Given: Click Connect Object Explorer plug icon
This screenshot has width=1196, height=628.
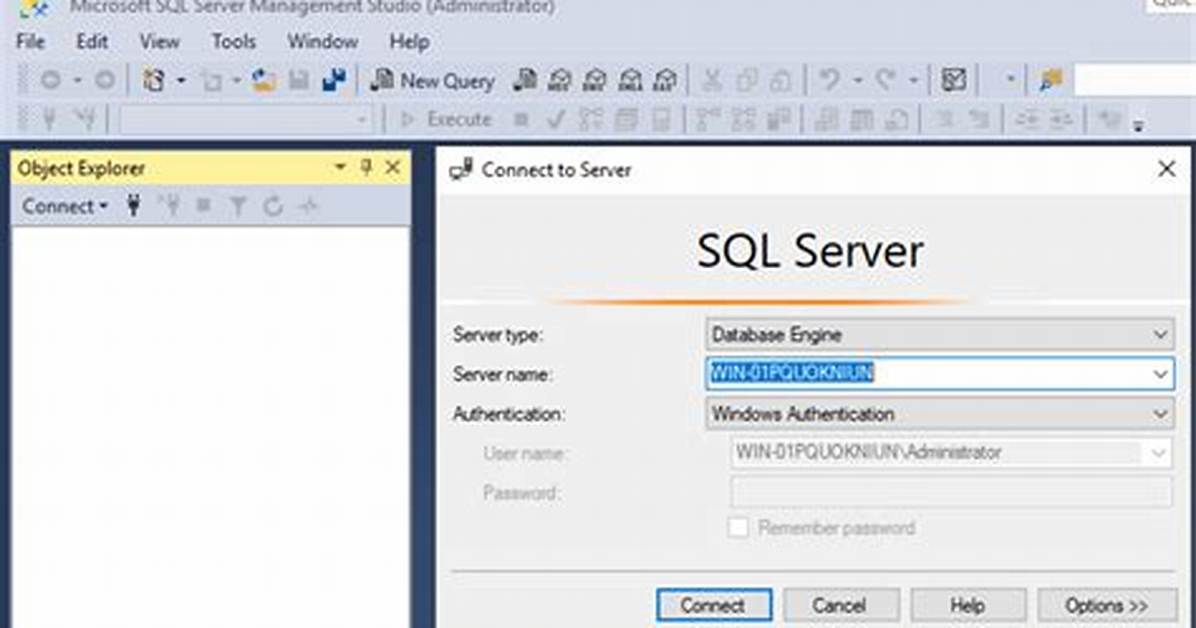Looking at the screenshot, I should pyautogui.click(x=133, y=205).
